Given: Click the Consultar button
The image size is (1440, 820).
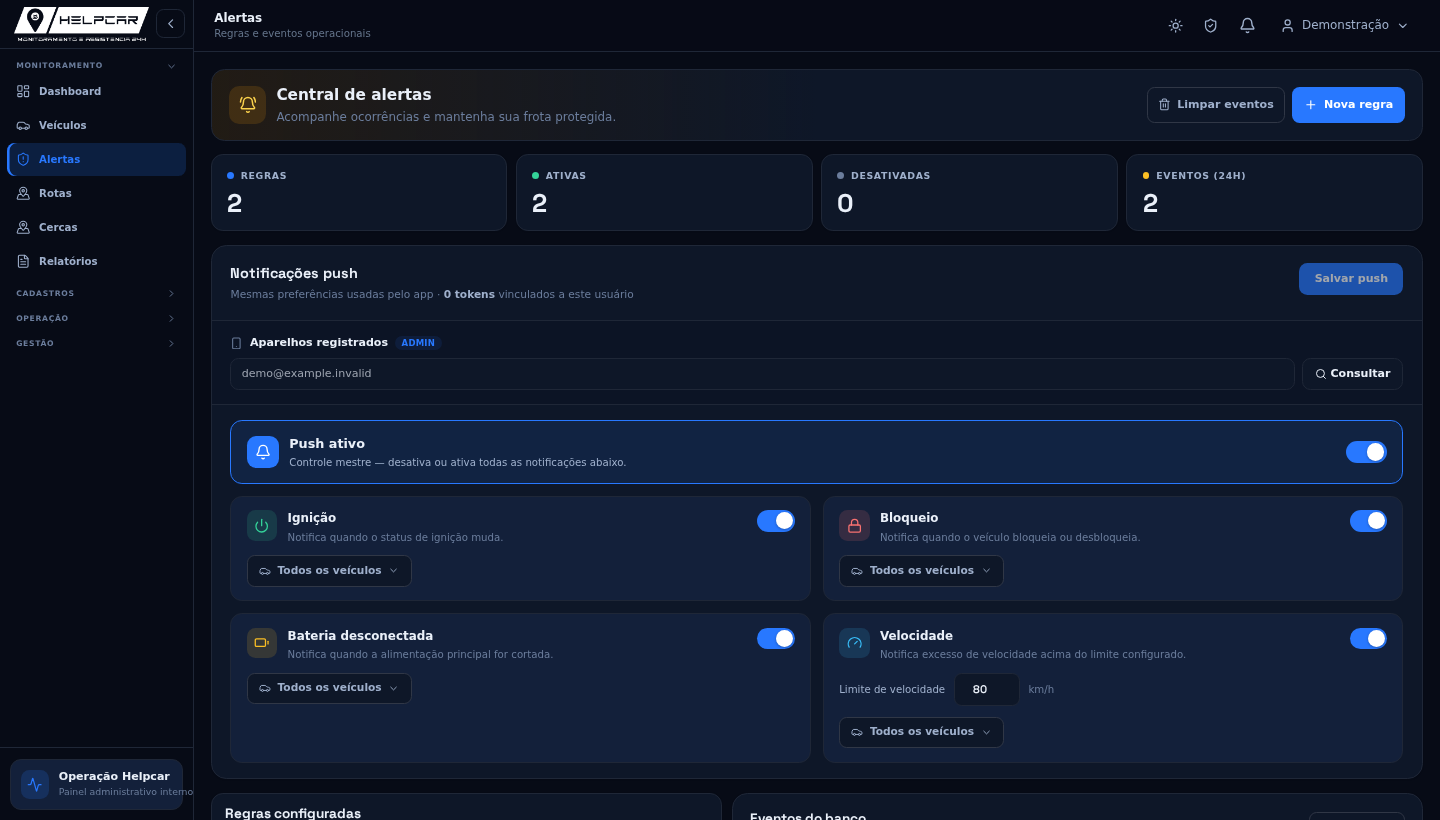Looking at the screenshot, I should click(x=1352, y=374).
